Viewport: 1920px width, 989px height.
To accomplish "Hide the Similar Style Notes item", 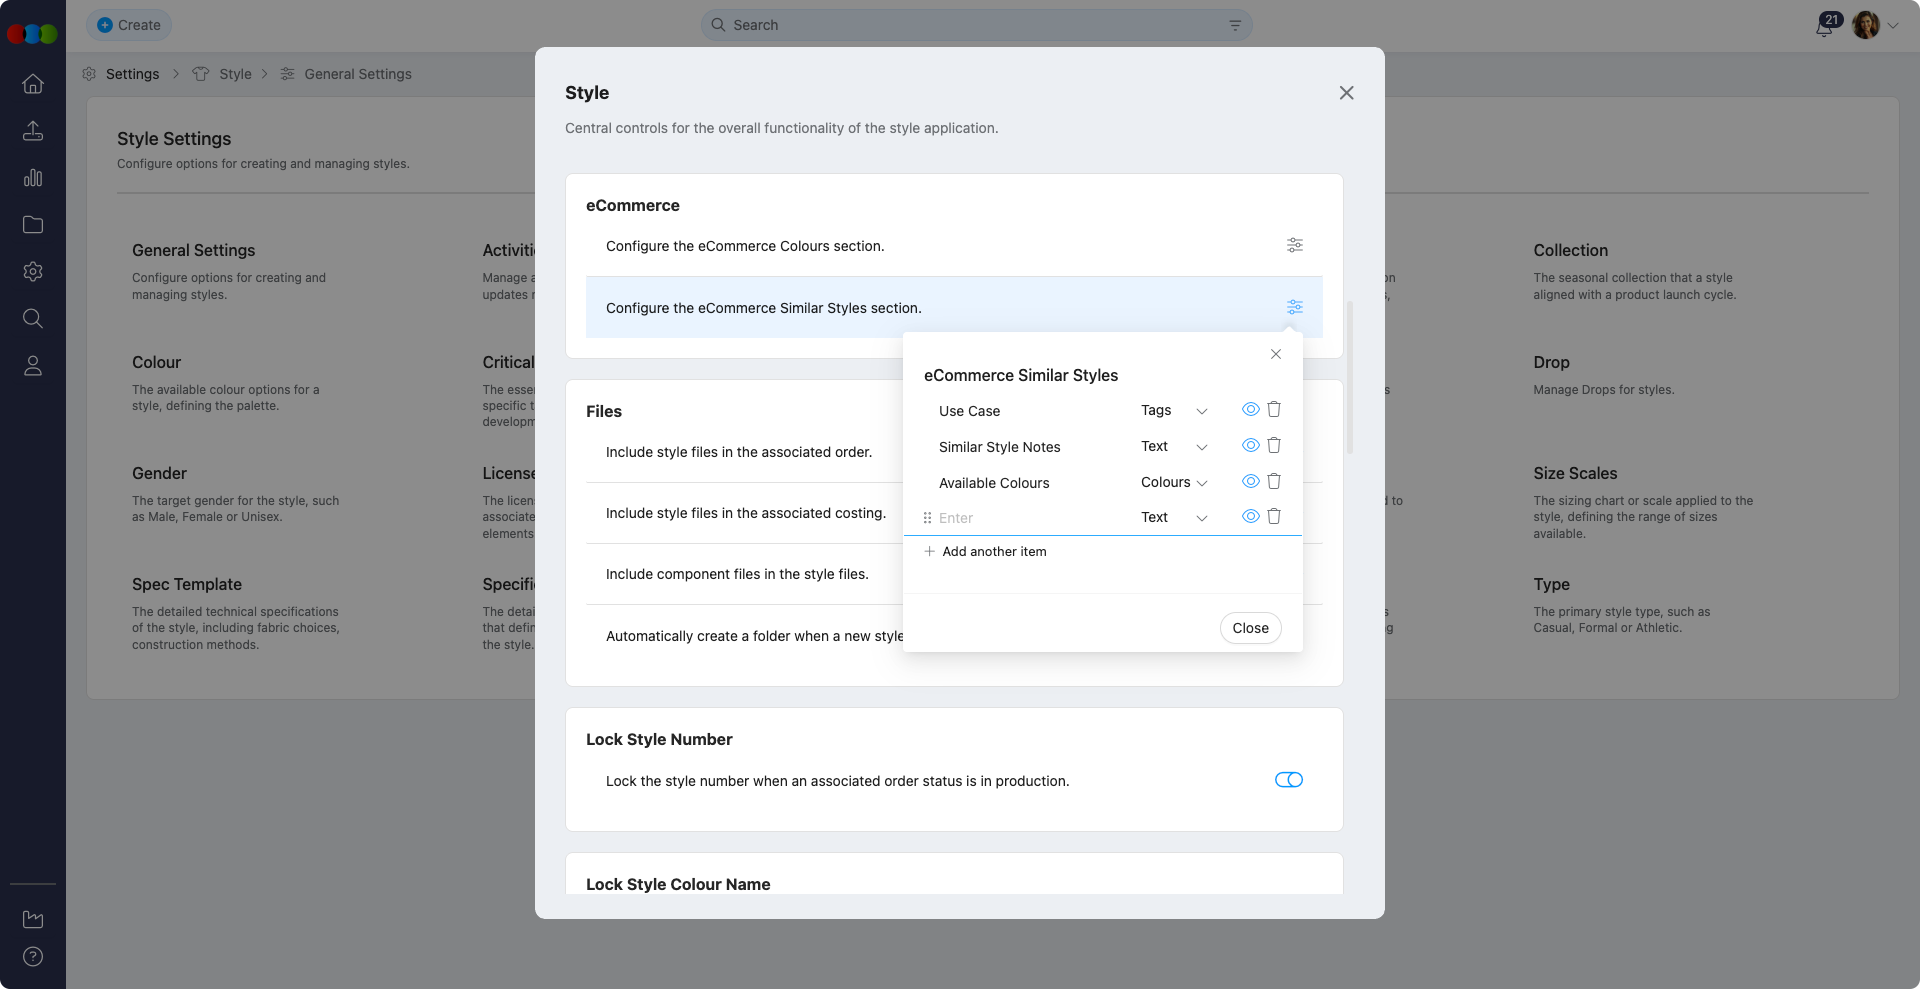I will pyautogui.click(x=1250, y=445).
